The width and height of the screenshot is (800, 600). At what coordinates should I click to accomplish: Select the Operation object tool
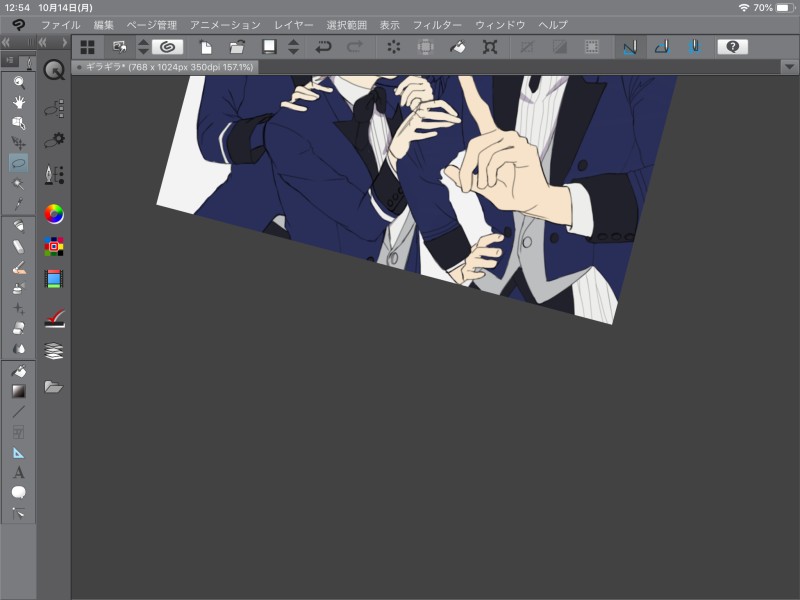click(18, 123)
